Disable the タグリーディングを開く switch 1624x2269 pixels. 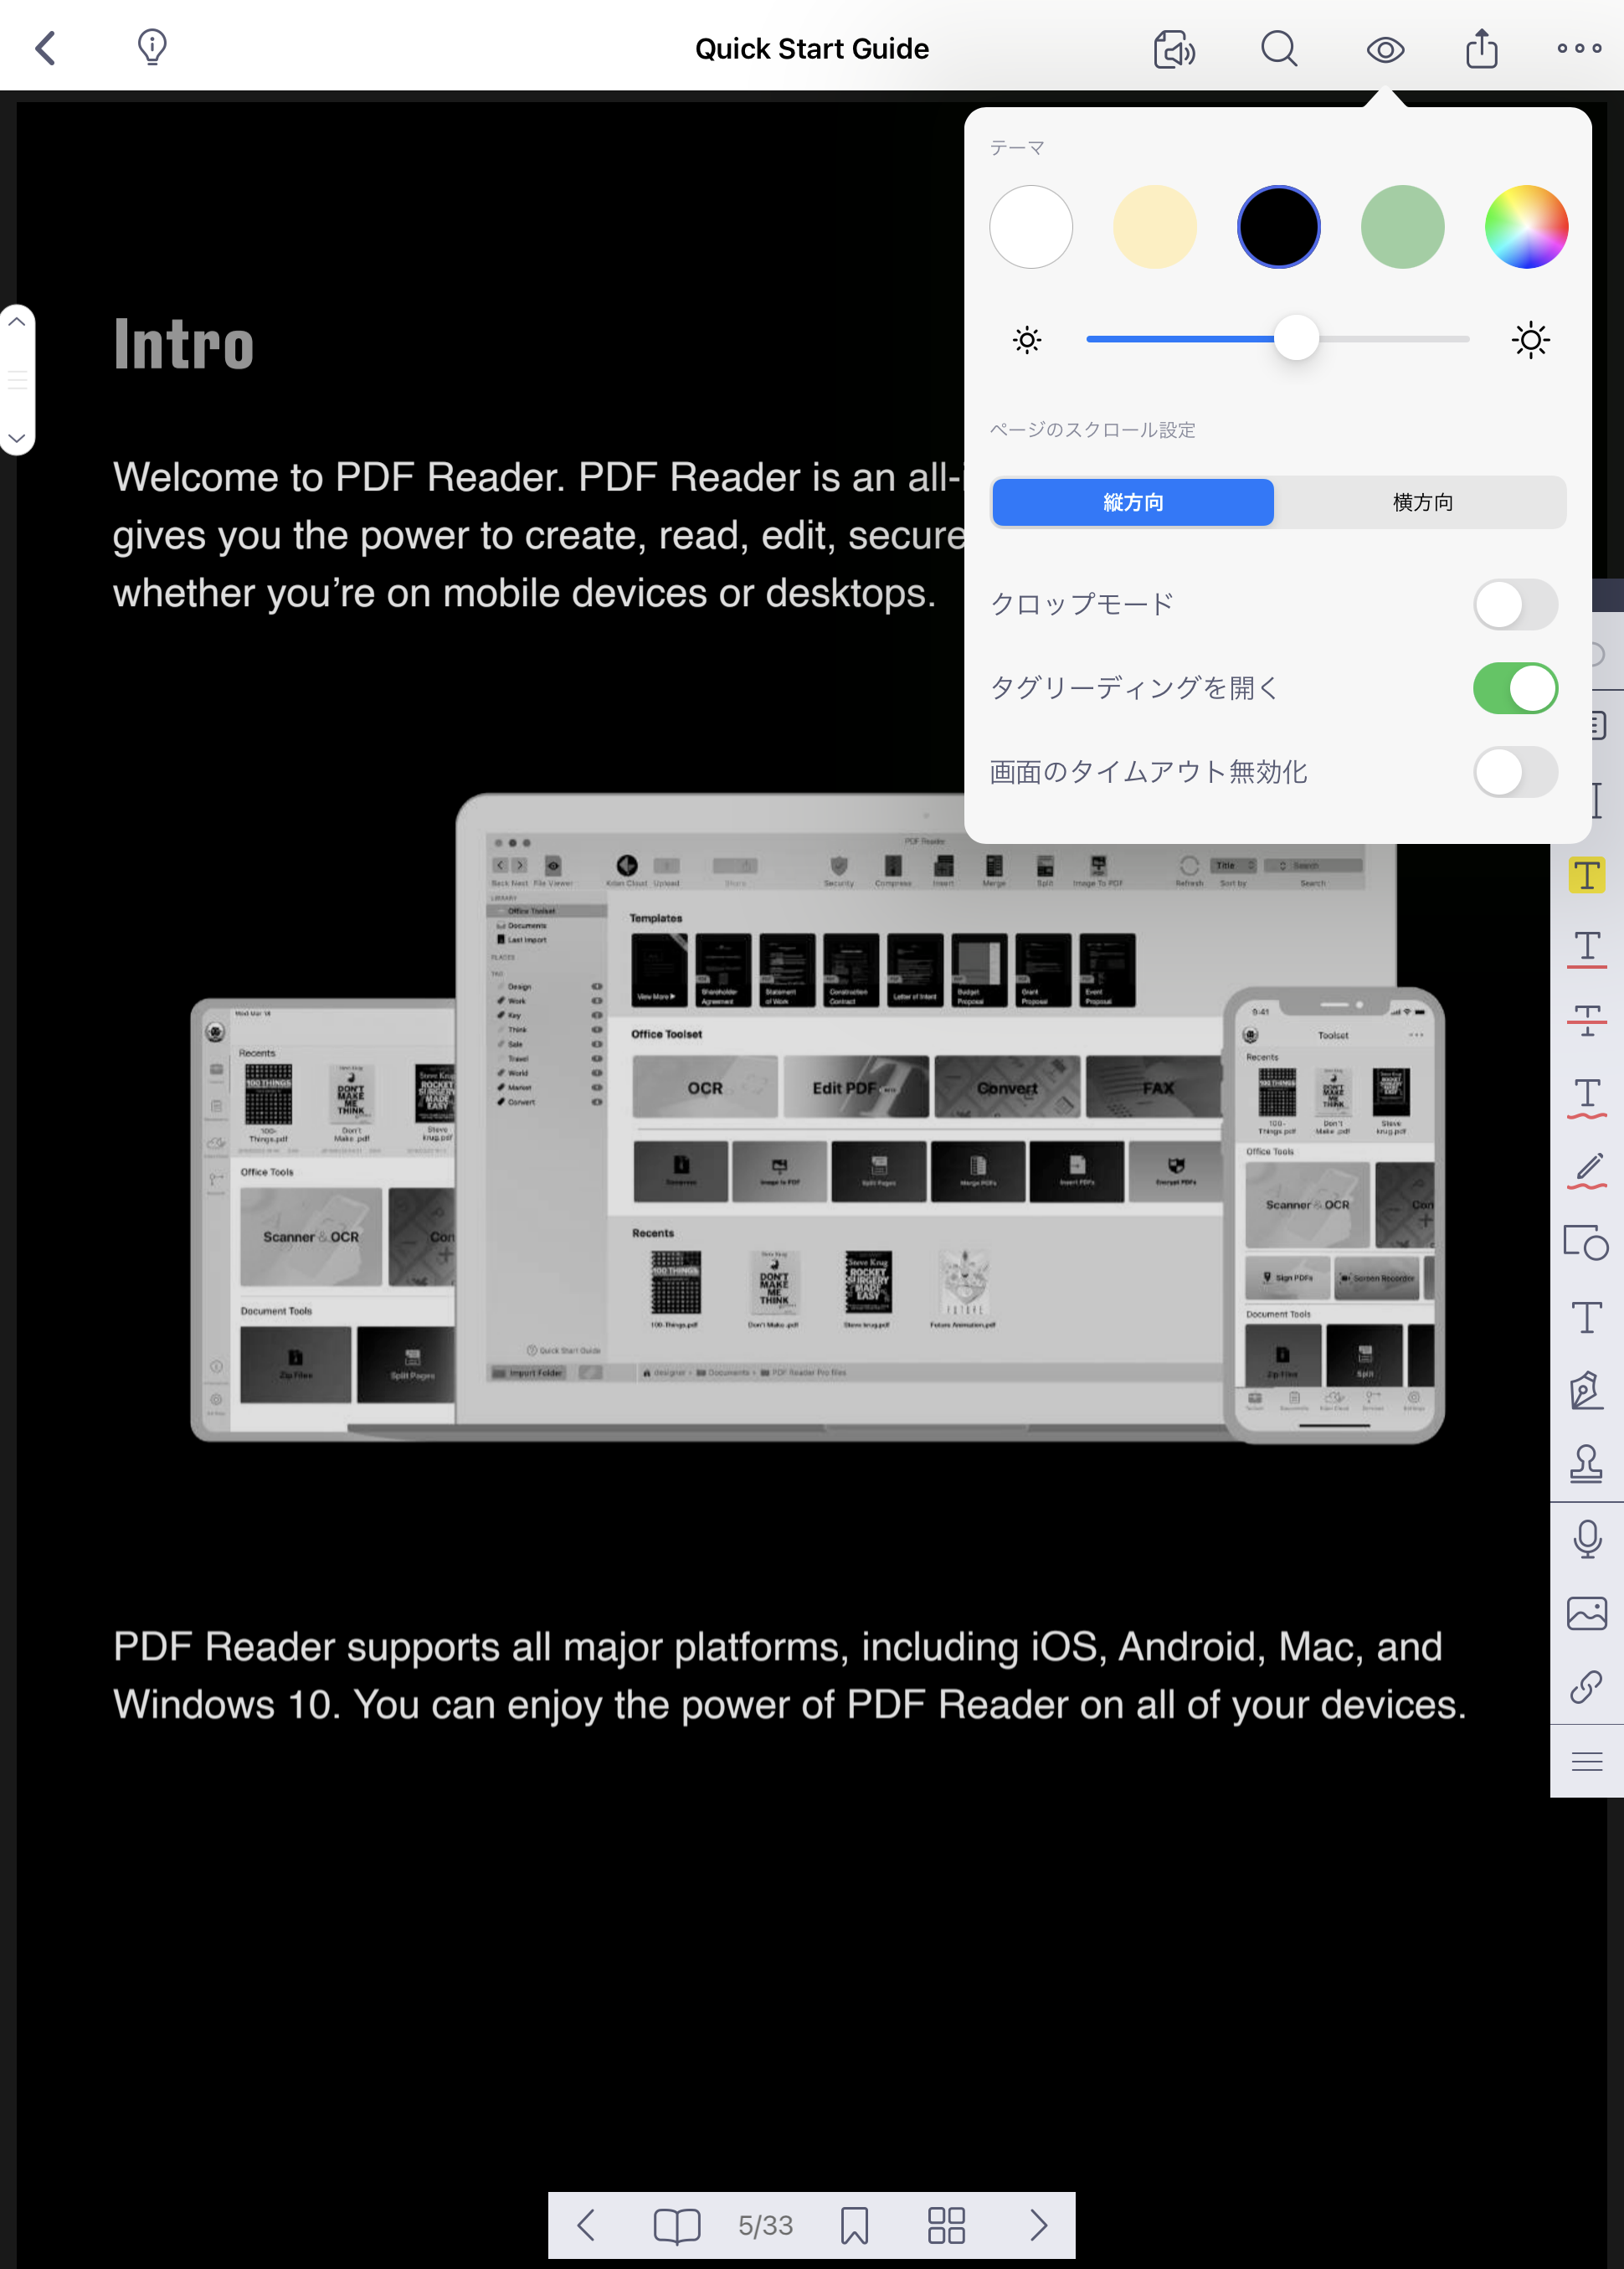tap(1515, 688)
